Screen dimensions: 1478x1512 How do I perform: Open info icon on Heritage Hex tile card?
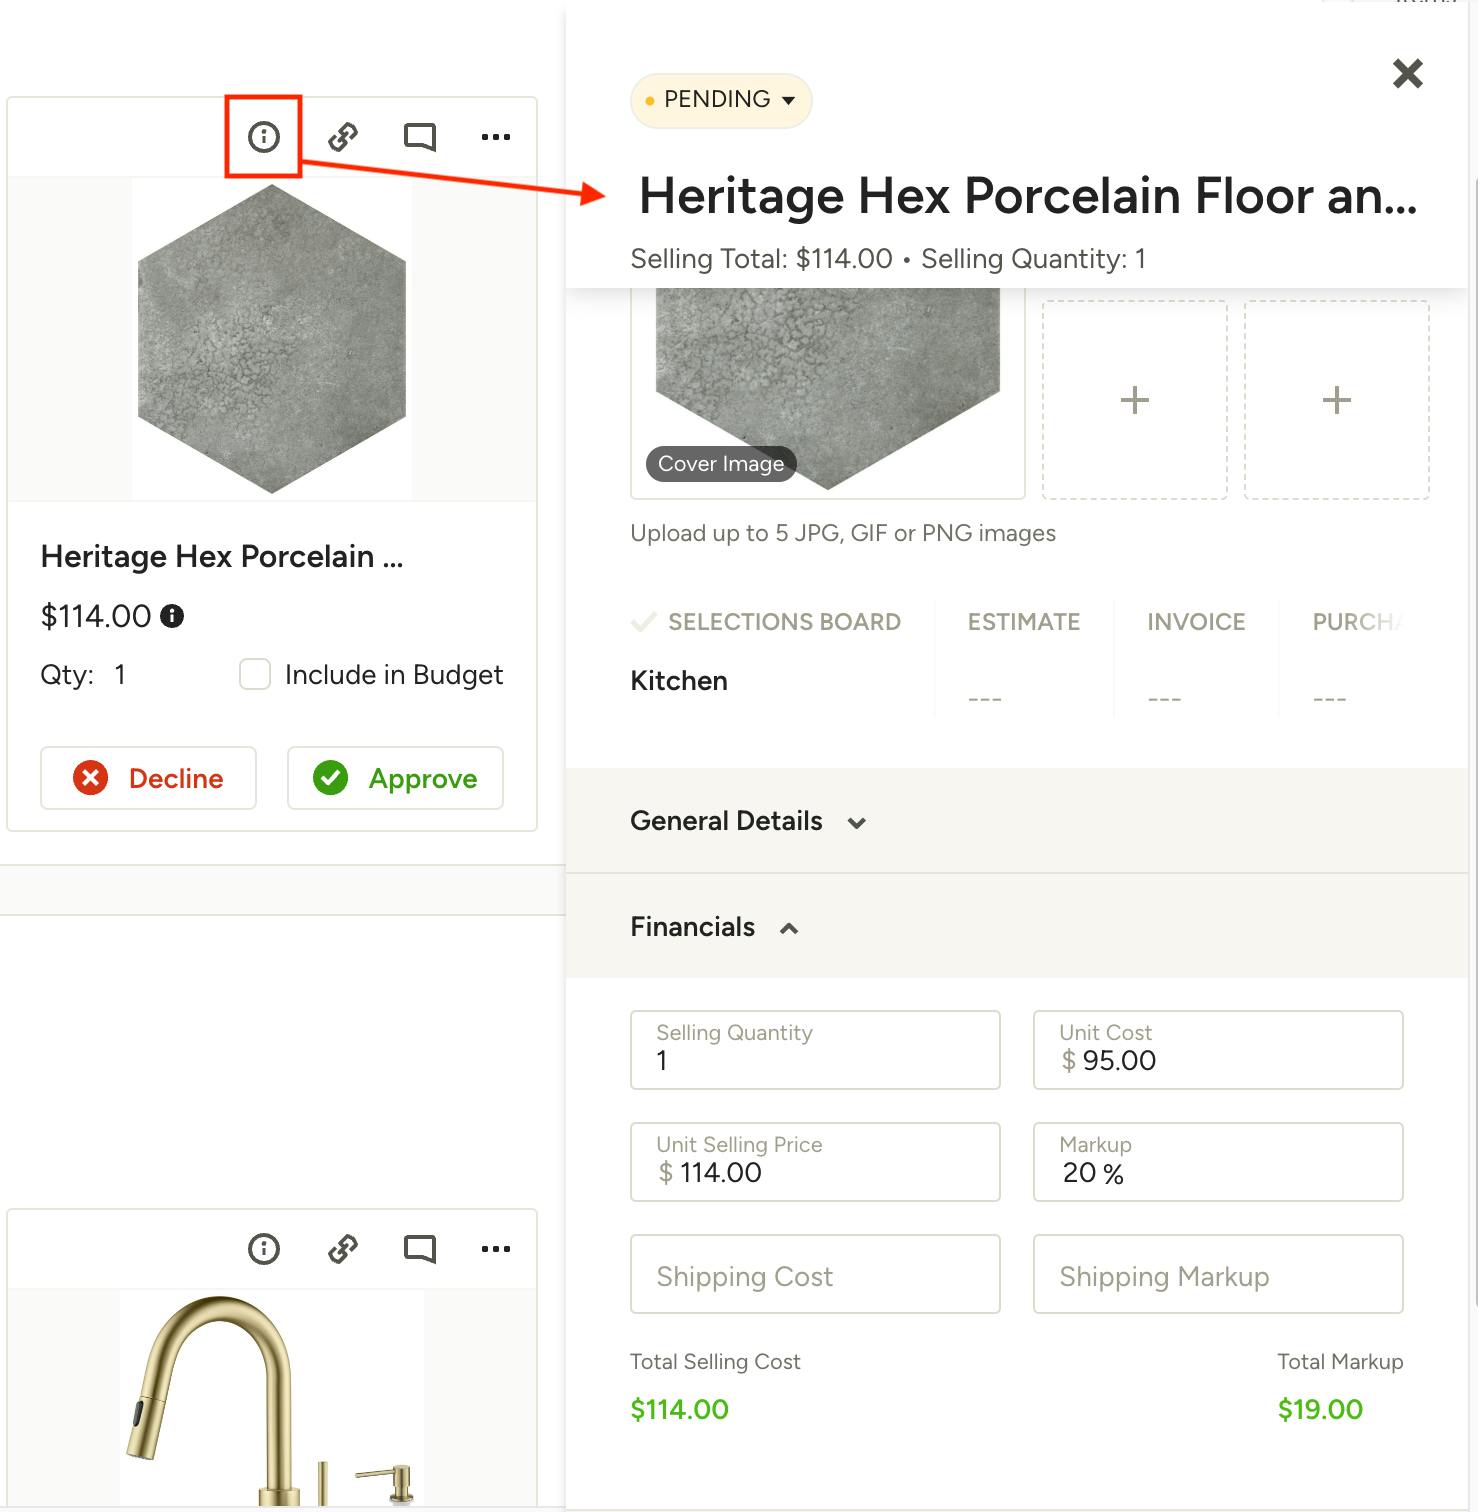(264, 137)
